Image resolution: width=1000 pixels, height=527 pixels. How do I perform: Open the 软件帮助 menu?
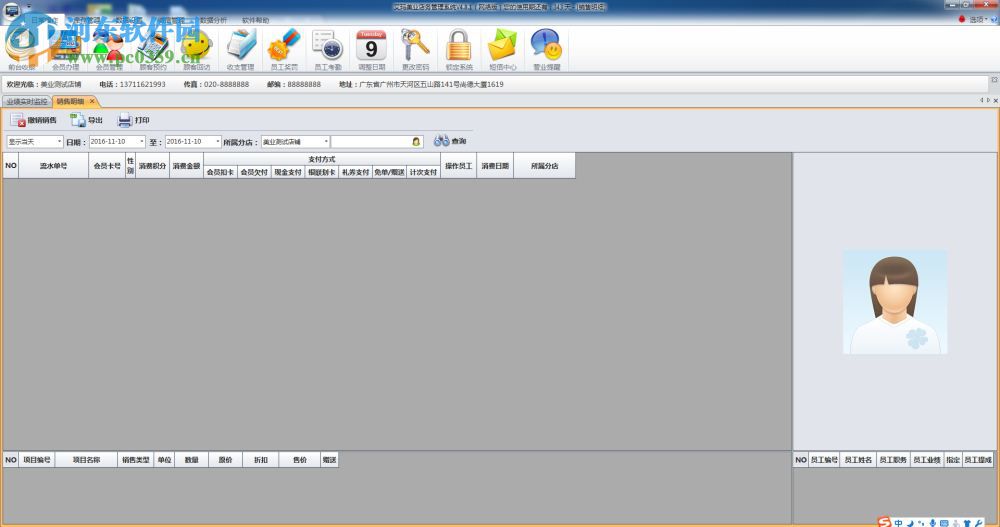(x=255, y=20)
